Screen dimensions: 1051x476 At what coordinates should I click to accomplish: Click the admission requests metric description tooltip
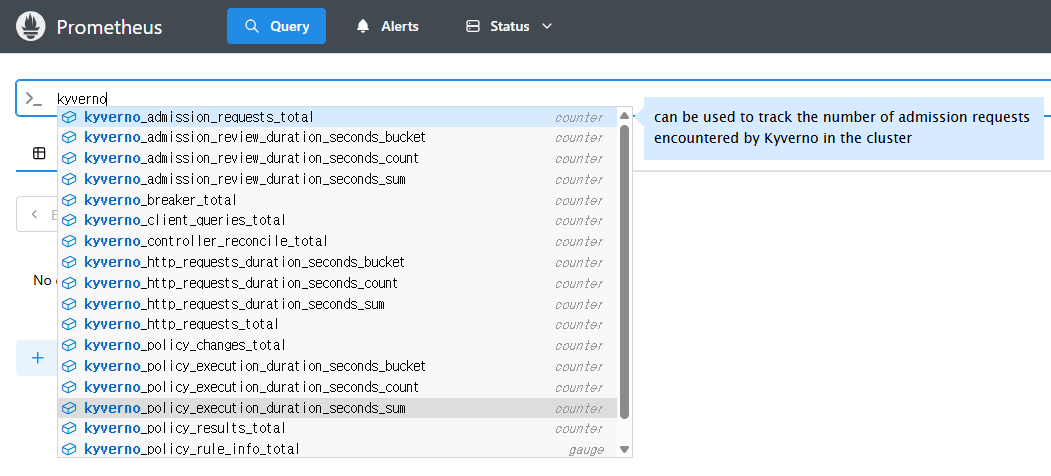(844, 127)
